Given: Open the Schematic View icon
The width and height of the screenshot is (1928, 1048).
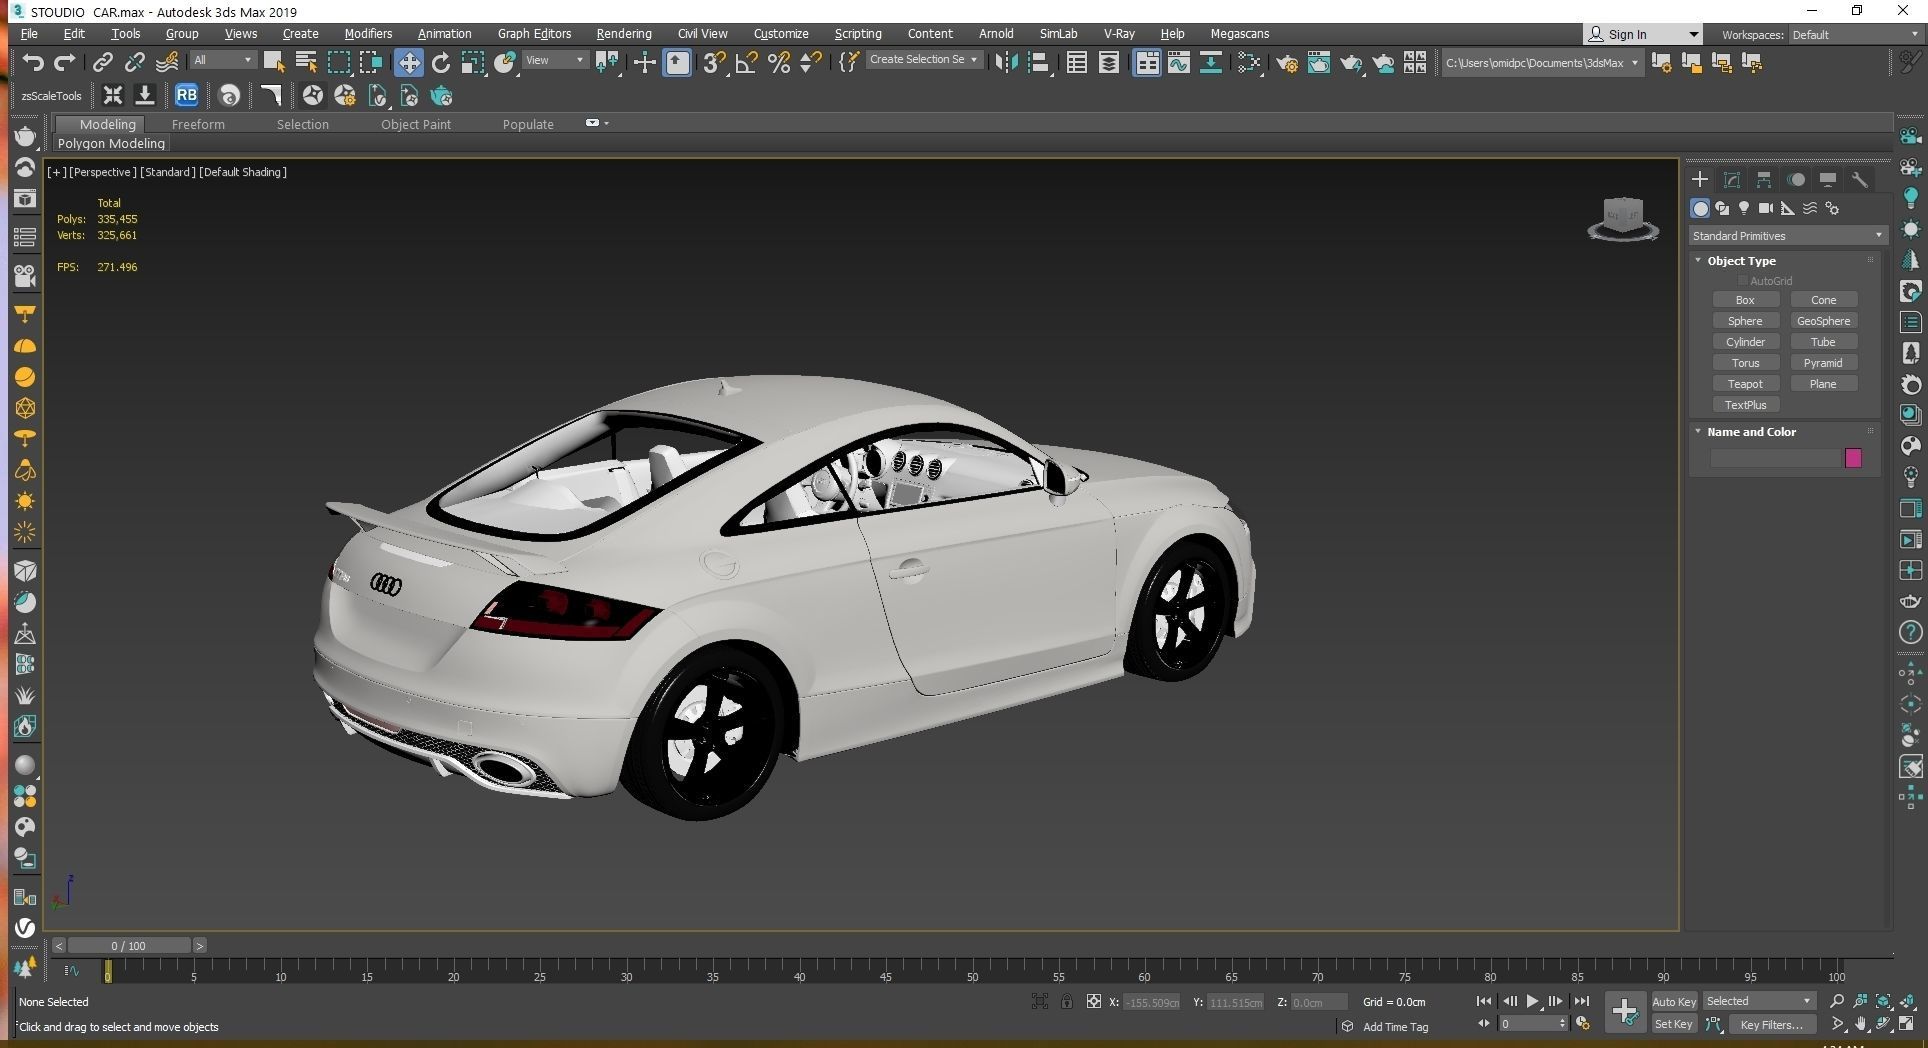Looking at the screenshot, I should click(1211, 63).
